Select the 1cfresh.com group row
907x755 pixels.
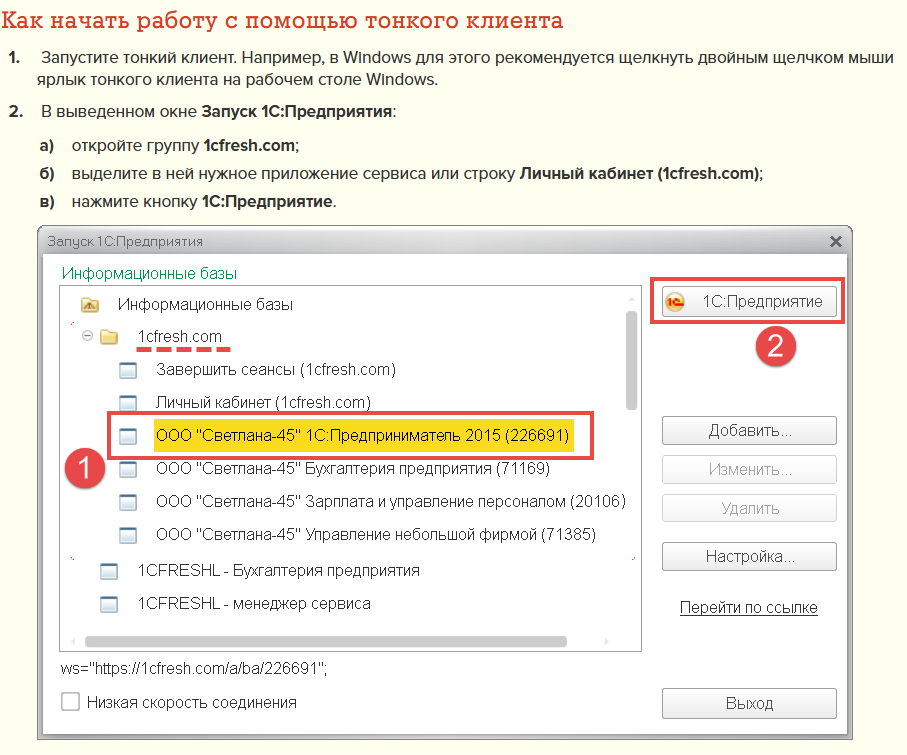(x=180, y=336)
